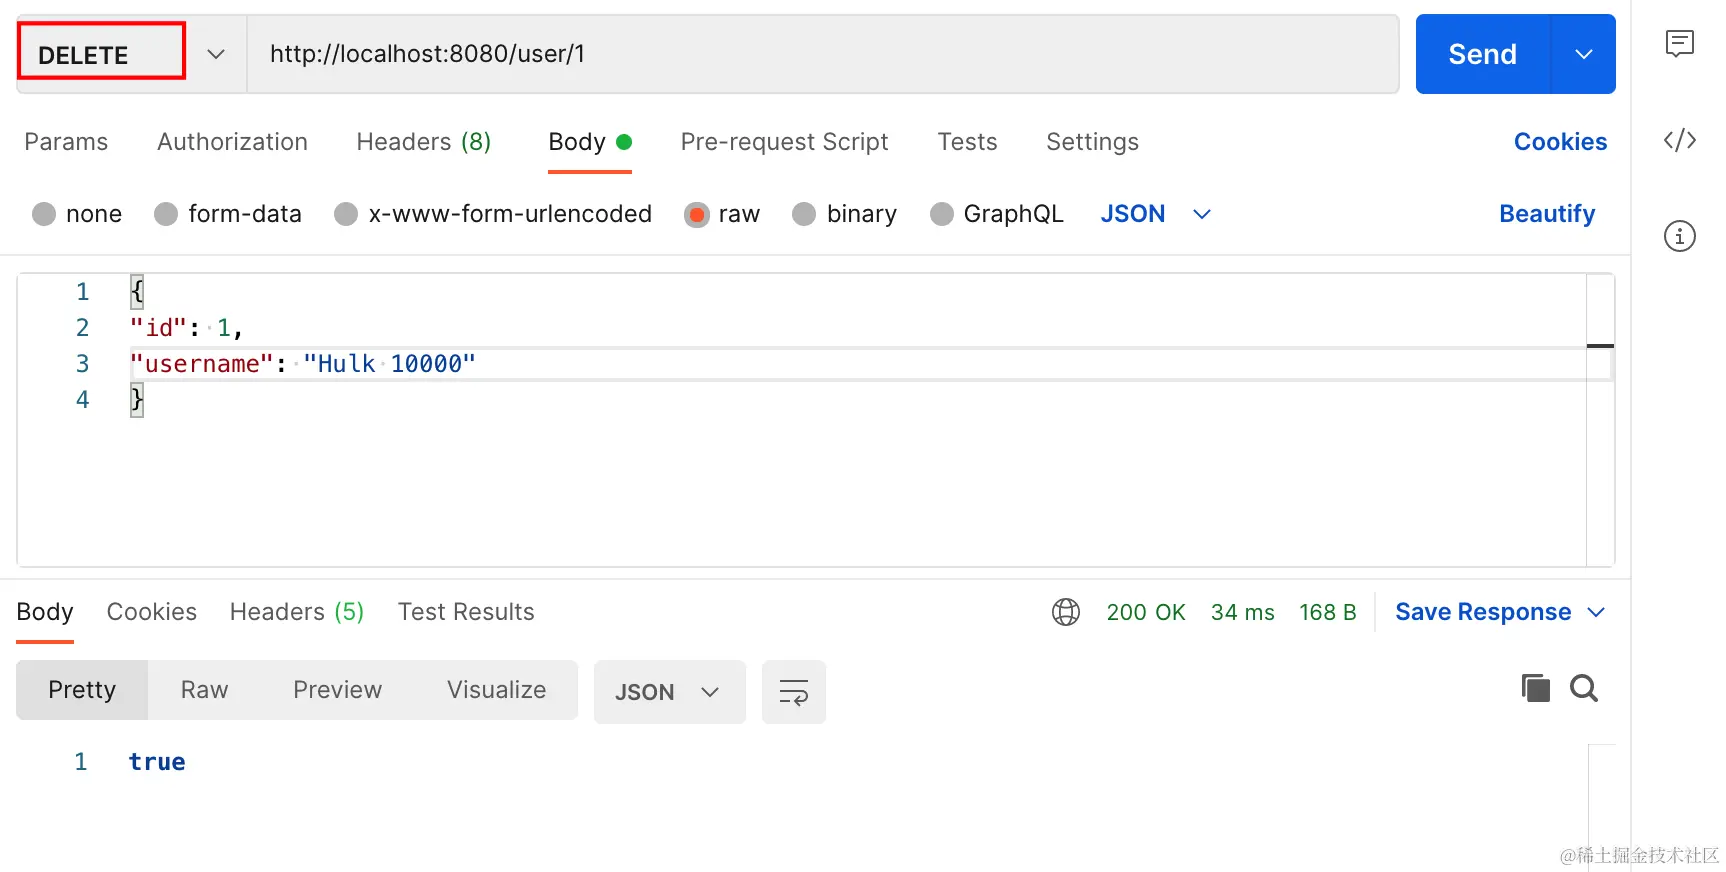Click the response value true
The width and height of the screenshot is (1726, 872).
click(157, 762)
